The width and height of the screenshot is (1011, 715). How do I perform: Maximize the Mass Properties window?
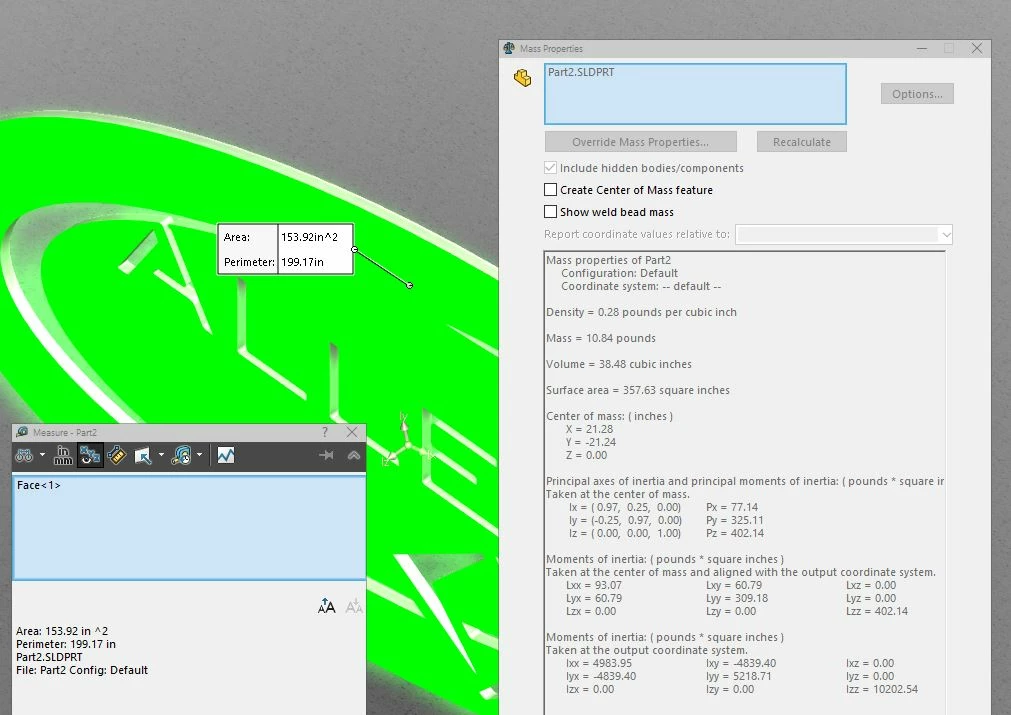[x=948, y=48]
